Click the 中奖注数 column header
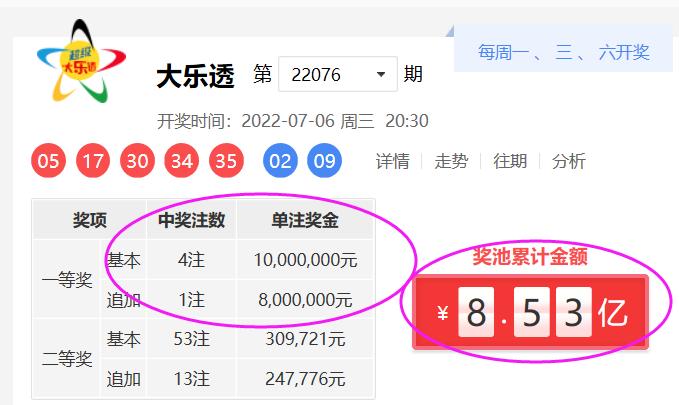The height and width of the screenshot is (405, 679). click(x=191, y=220)
